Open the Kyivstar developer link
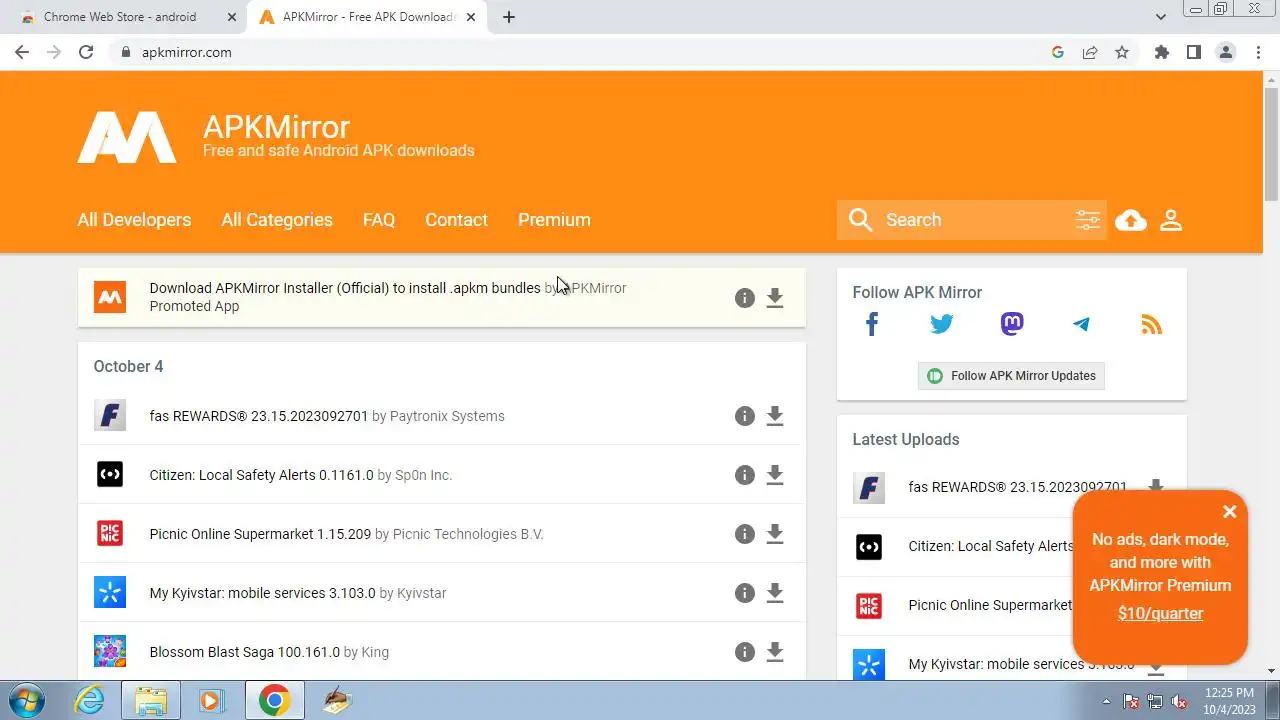 (x=421, y=593)
